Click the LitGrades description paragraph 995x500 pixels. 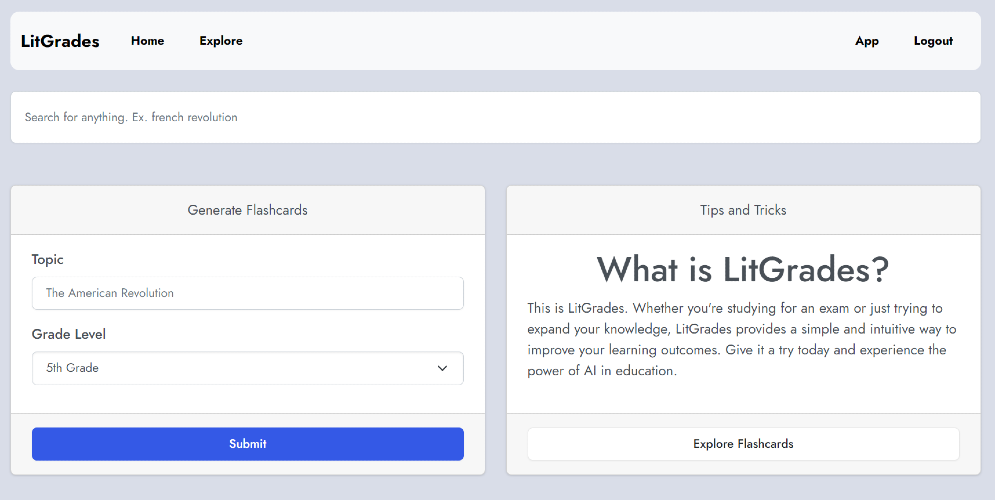[x=743, y=339]
